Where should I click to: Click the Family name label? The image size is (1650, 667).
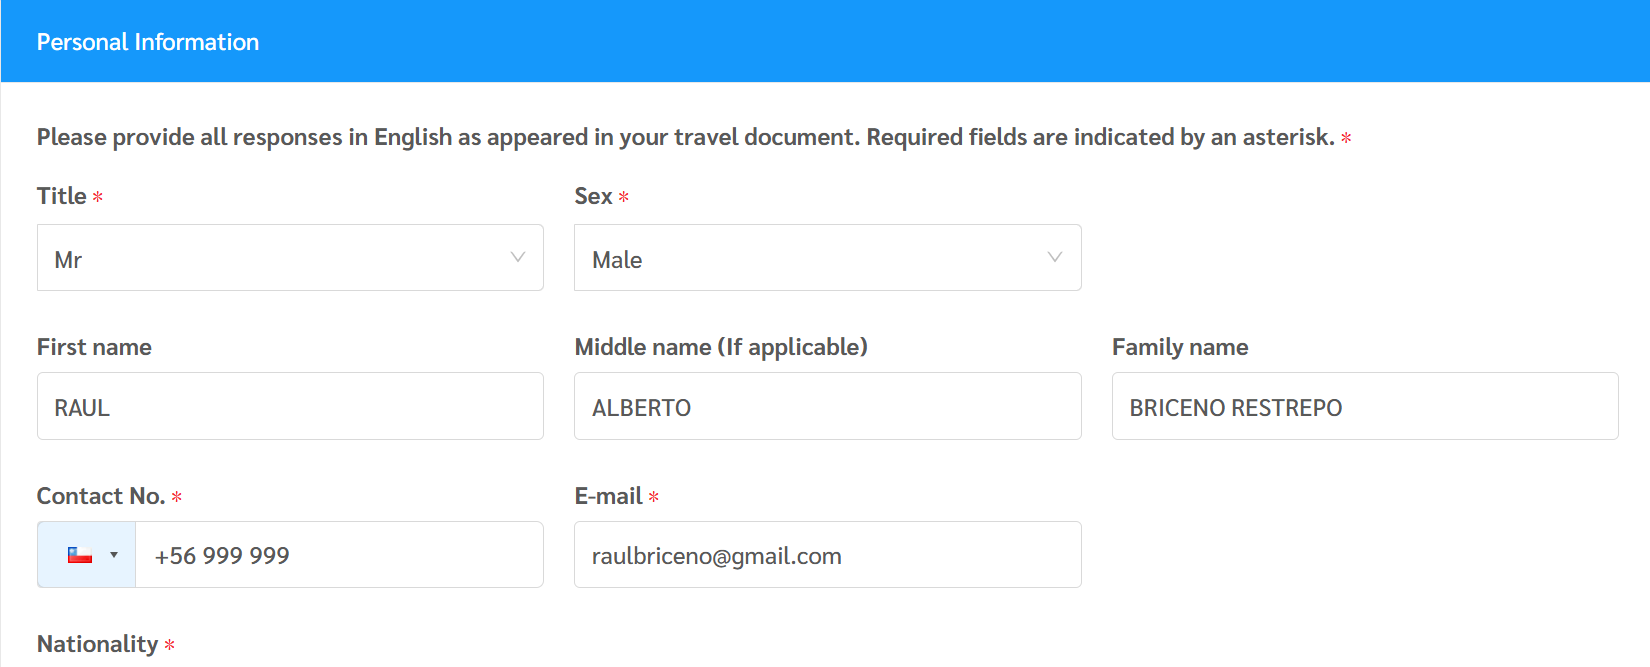point(1180,347)
